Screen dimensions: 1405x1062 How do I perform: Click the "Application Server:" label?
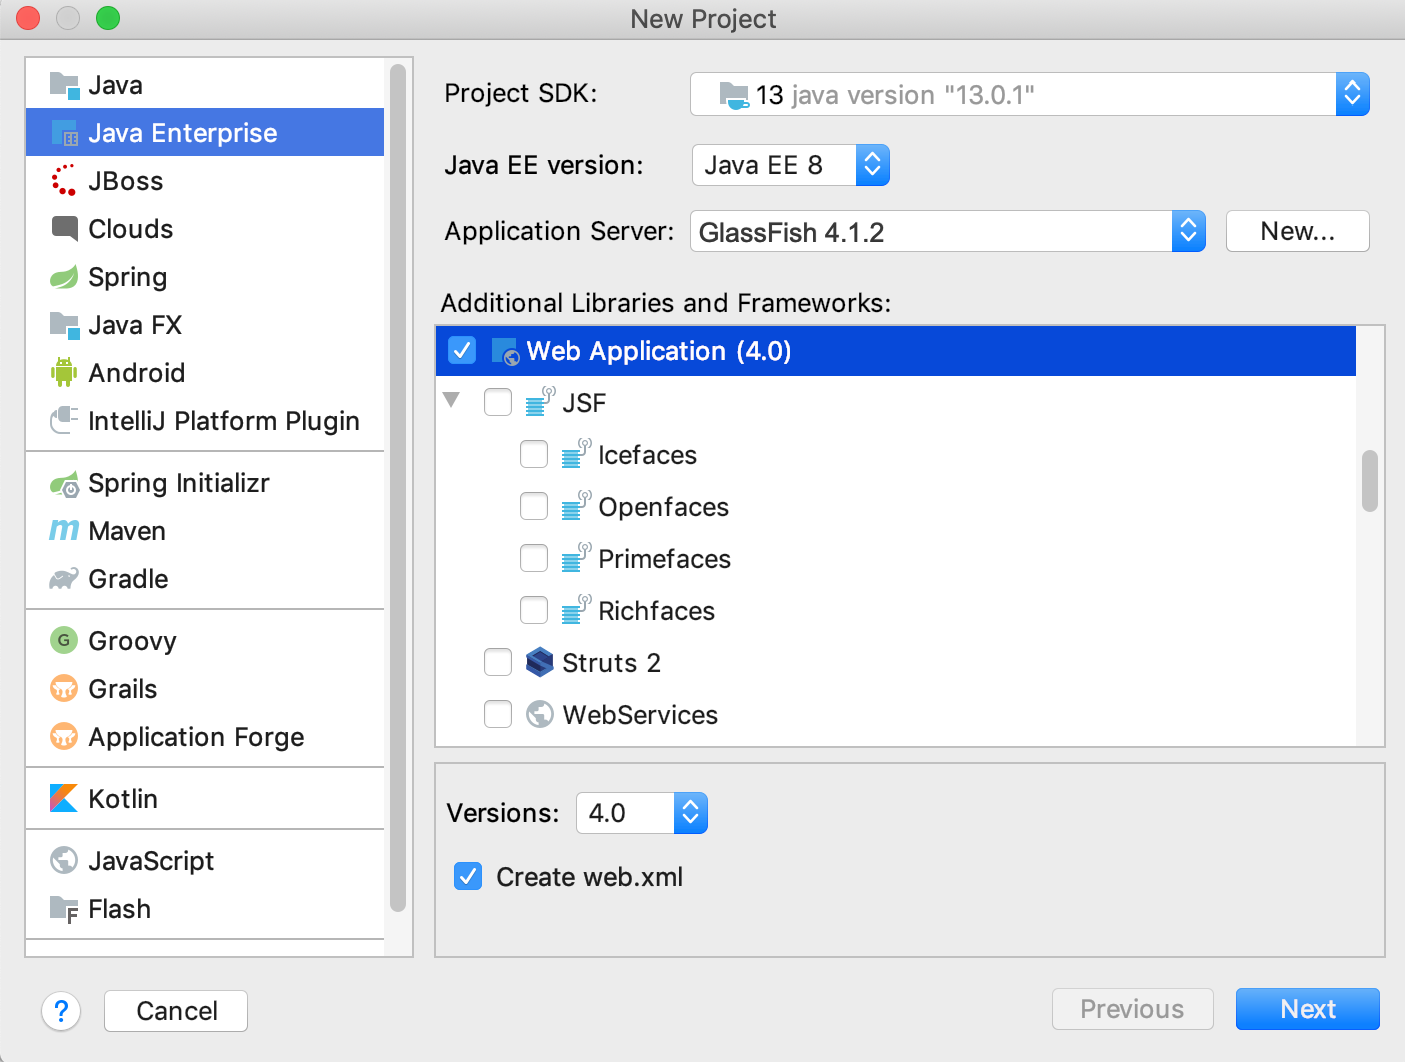pyautogui.click(x=560, y=231)
